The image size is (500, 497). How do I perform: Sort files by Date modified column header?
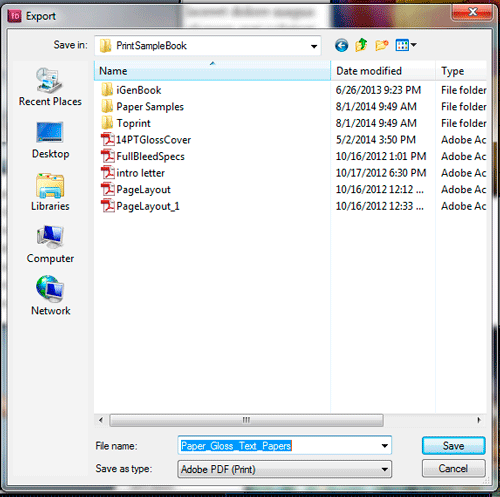[x=383, y=71]
